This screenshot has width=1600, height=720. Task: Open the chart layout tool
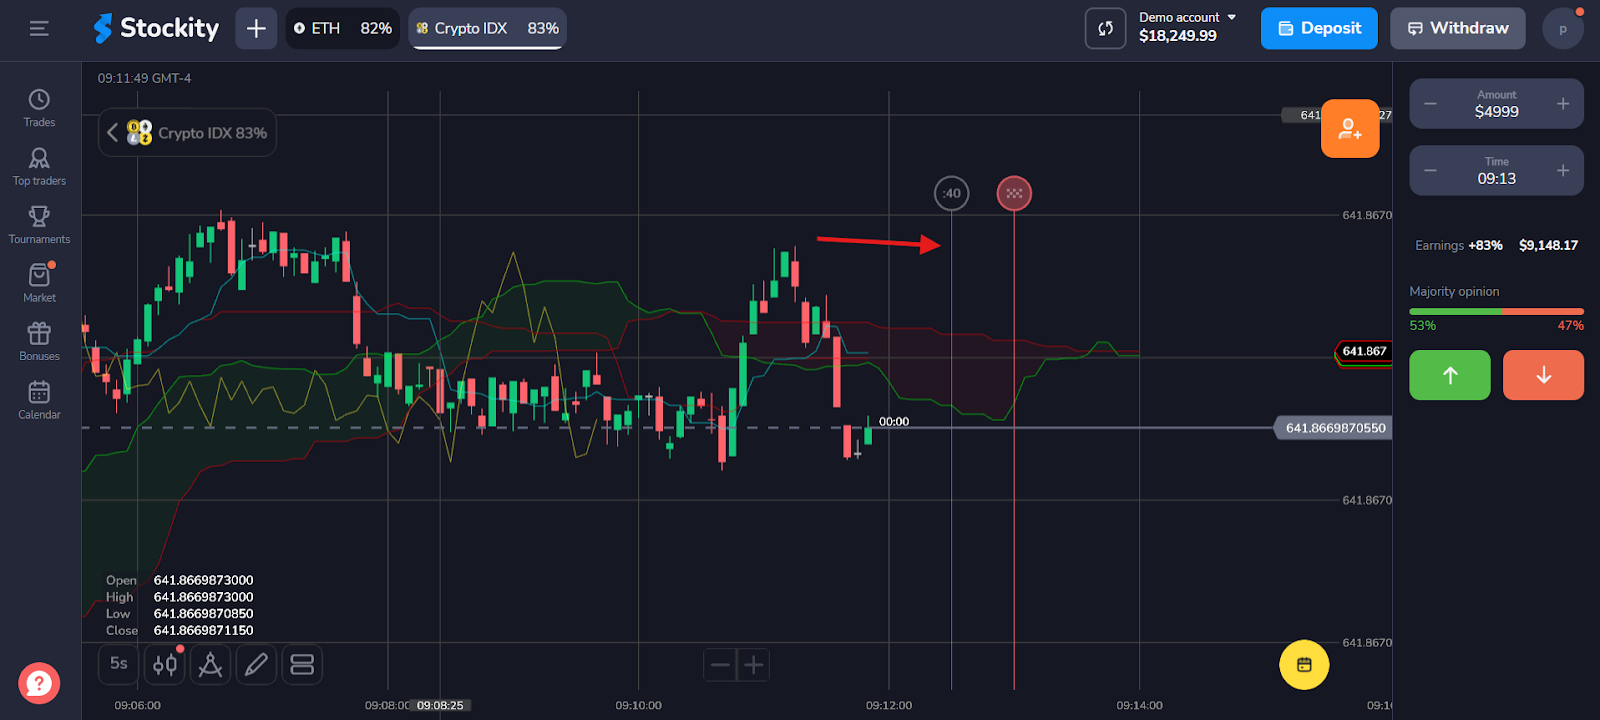[x=302, y=664]
